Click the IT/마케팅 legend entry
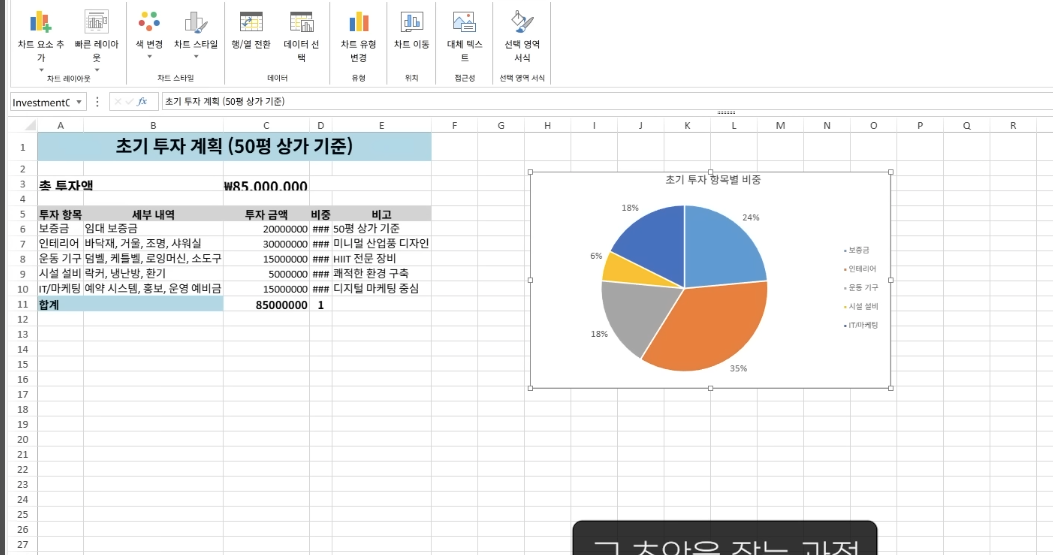 click(861, 325)
